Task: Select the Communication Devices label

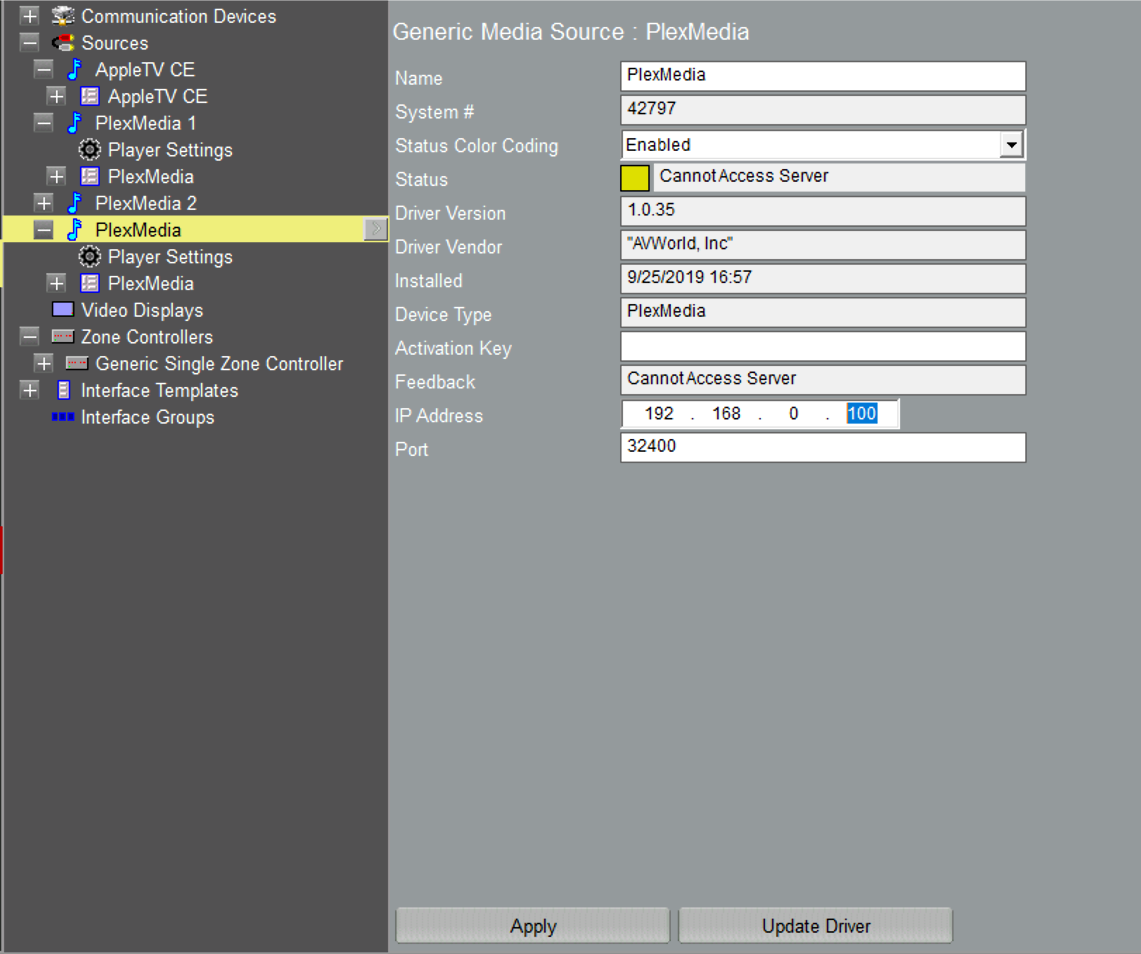Action: tap(178, 16)
